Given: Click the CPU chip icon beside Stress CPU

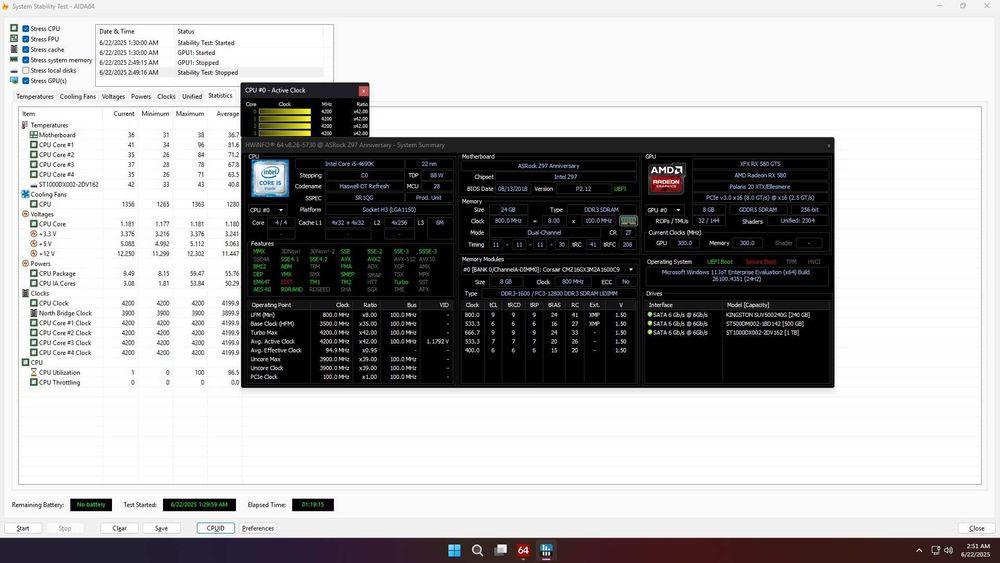Looking at the screenshot, I should click(14, 28).
